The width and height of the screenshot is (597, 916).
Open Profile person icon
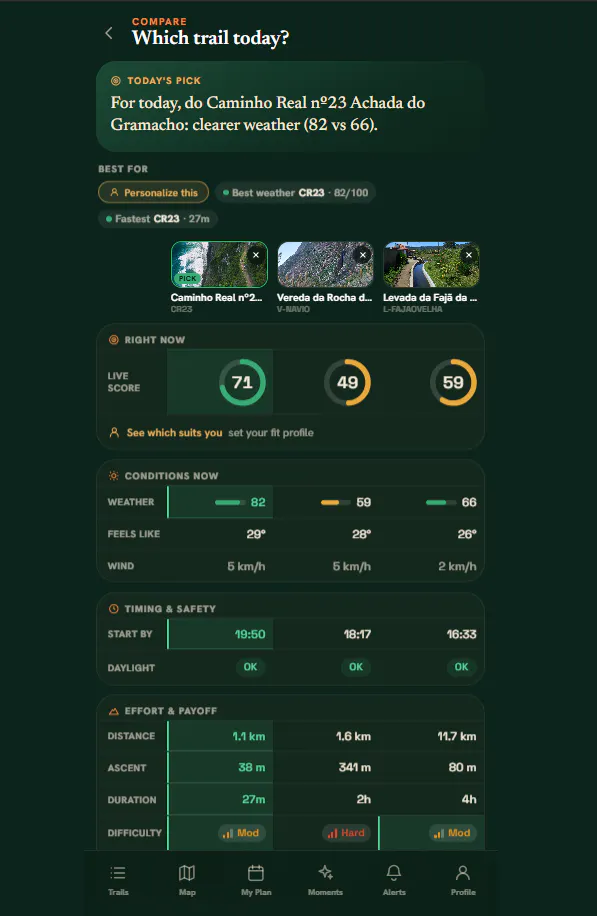463,873
